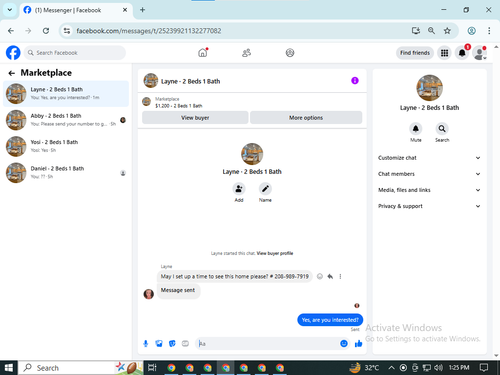Open Chrome three-dot menu
The width and height of the screenshot is (500, 375).
489,31
